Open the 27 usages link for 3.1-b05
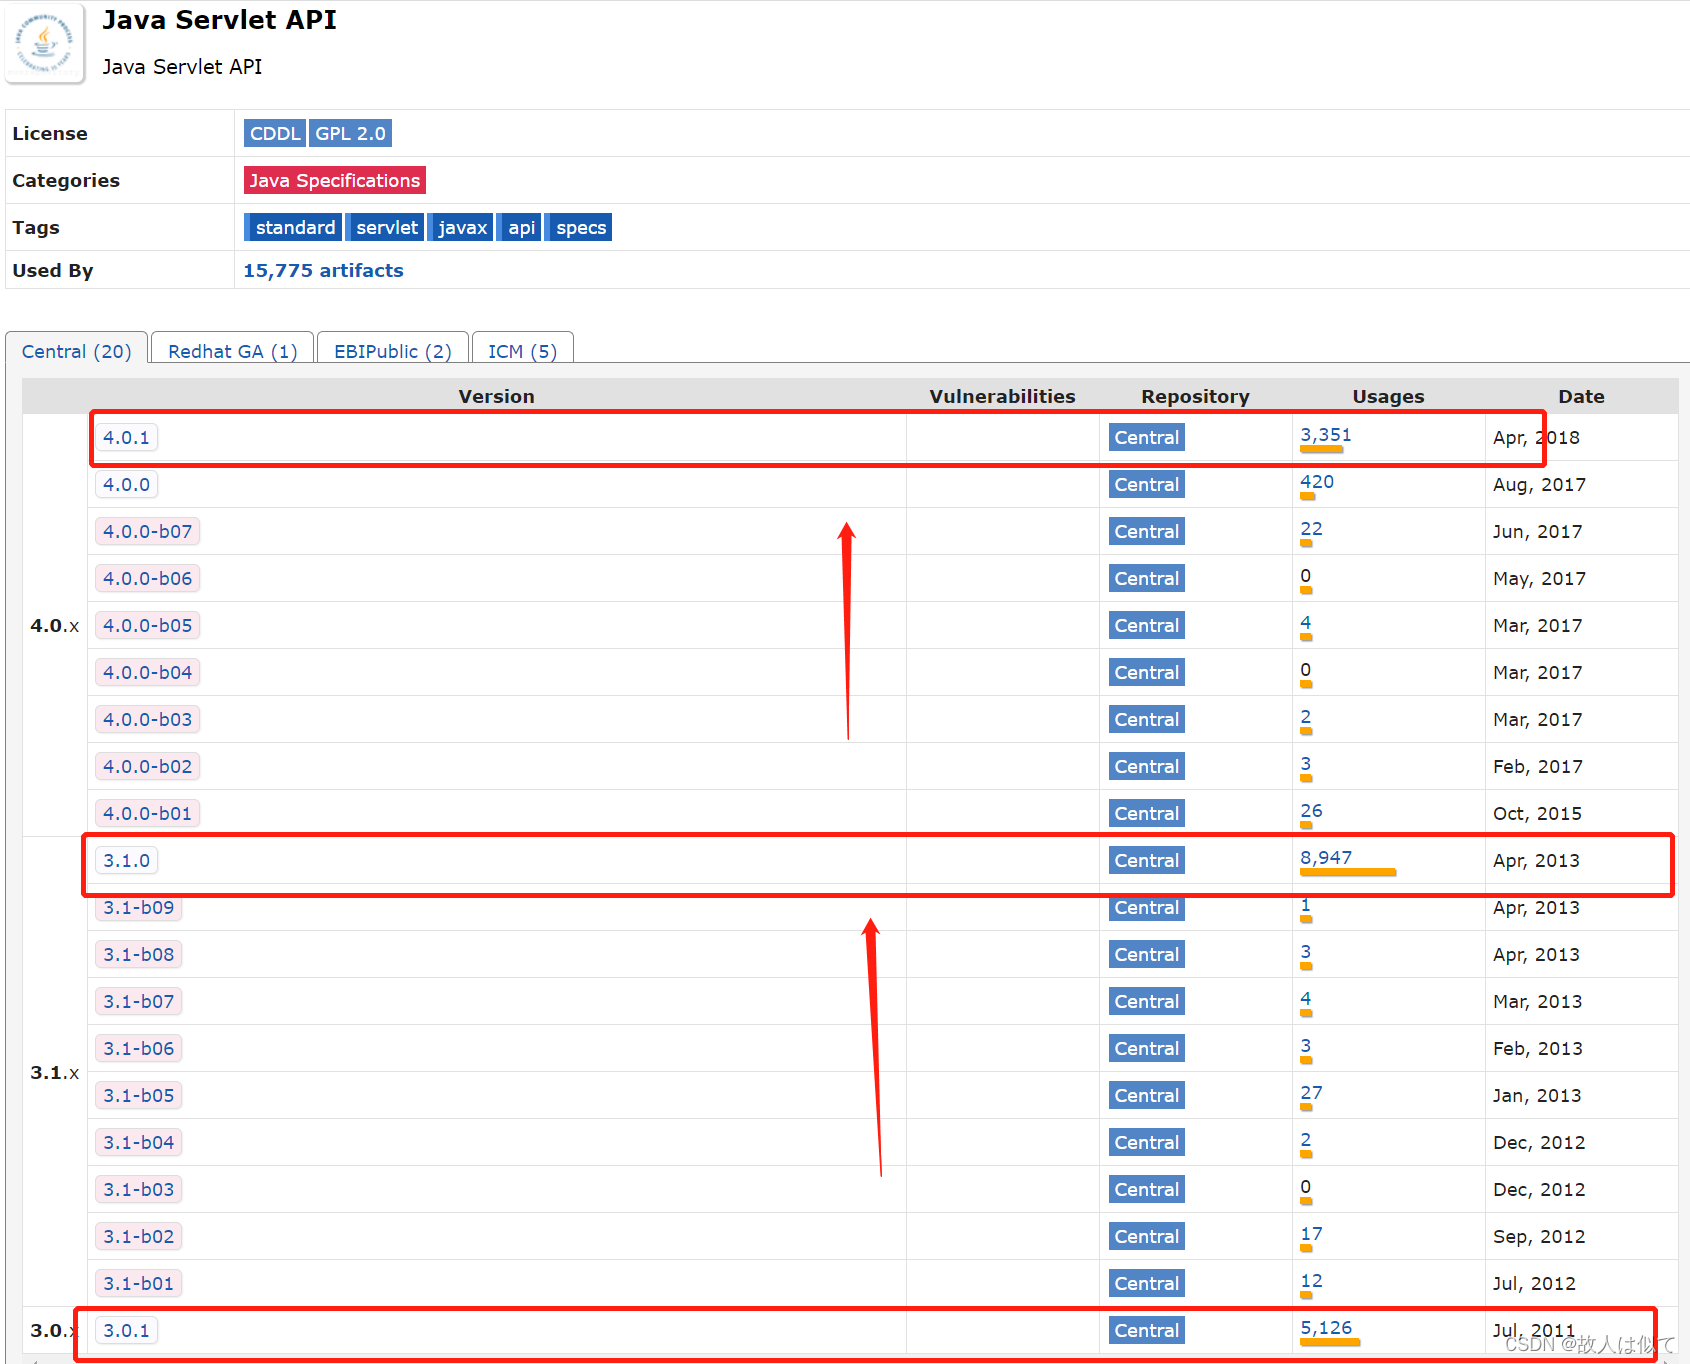Image resolution: width=1690 pixels, height=1364 pixels. tap(1311, 1093)
